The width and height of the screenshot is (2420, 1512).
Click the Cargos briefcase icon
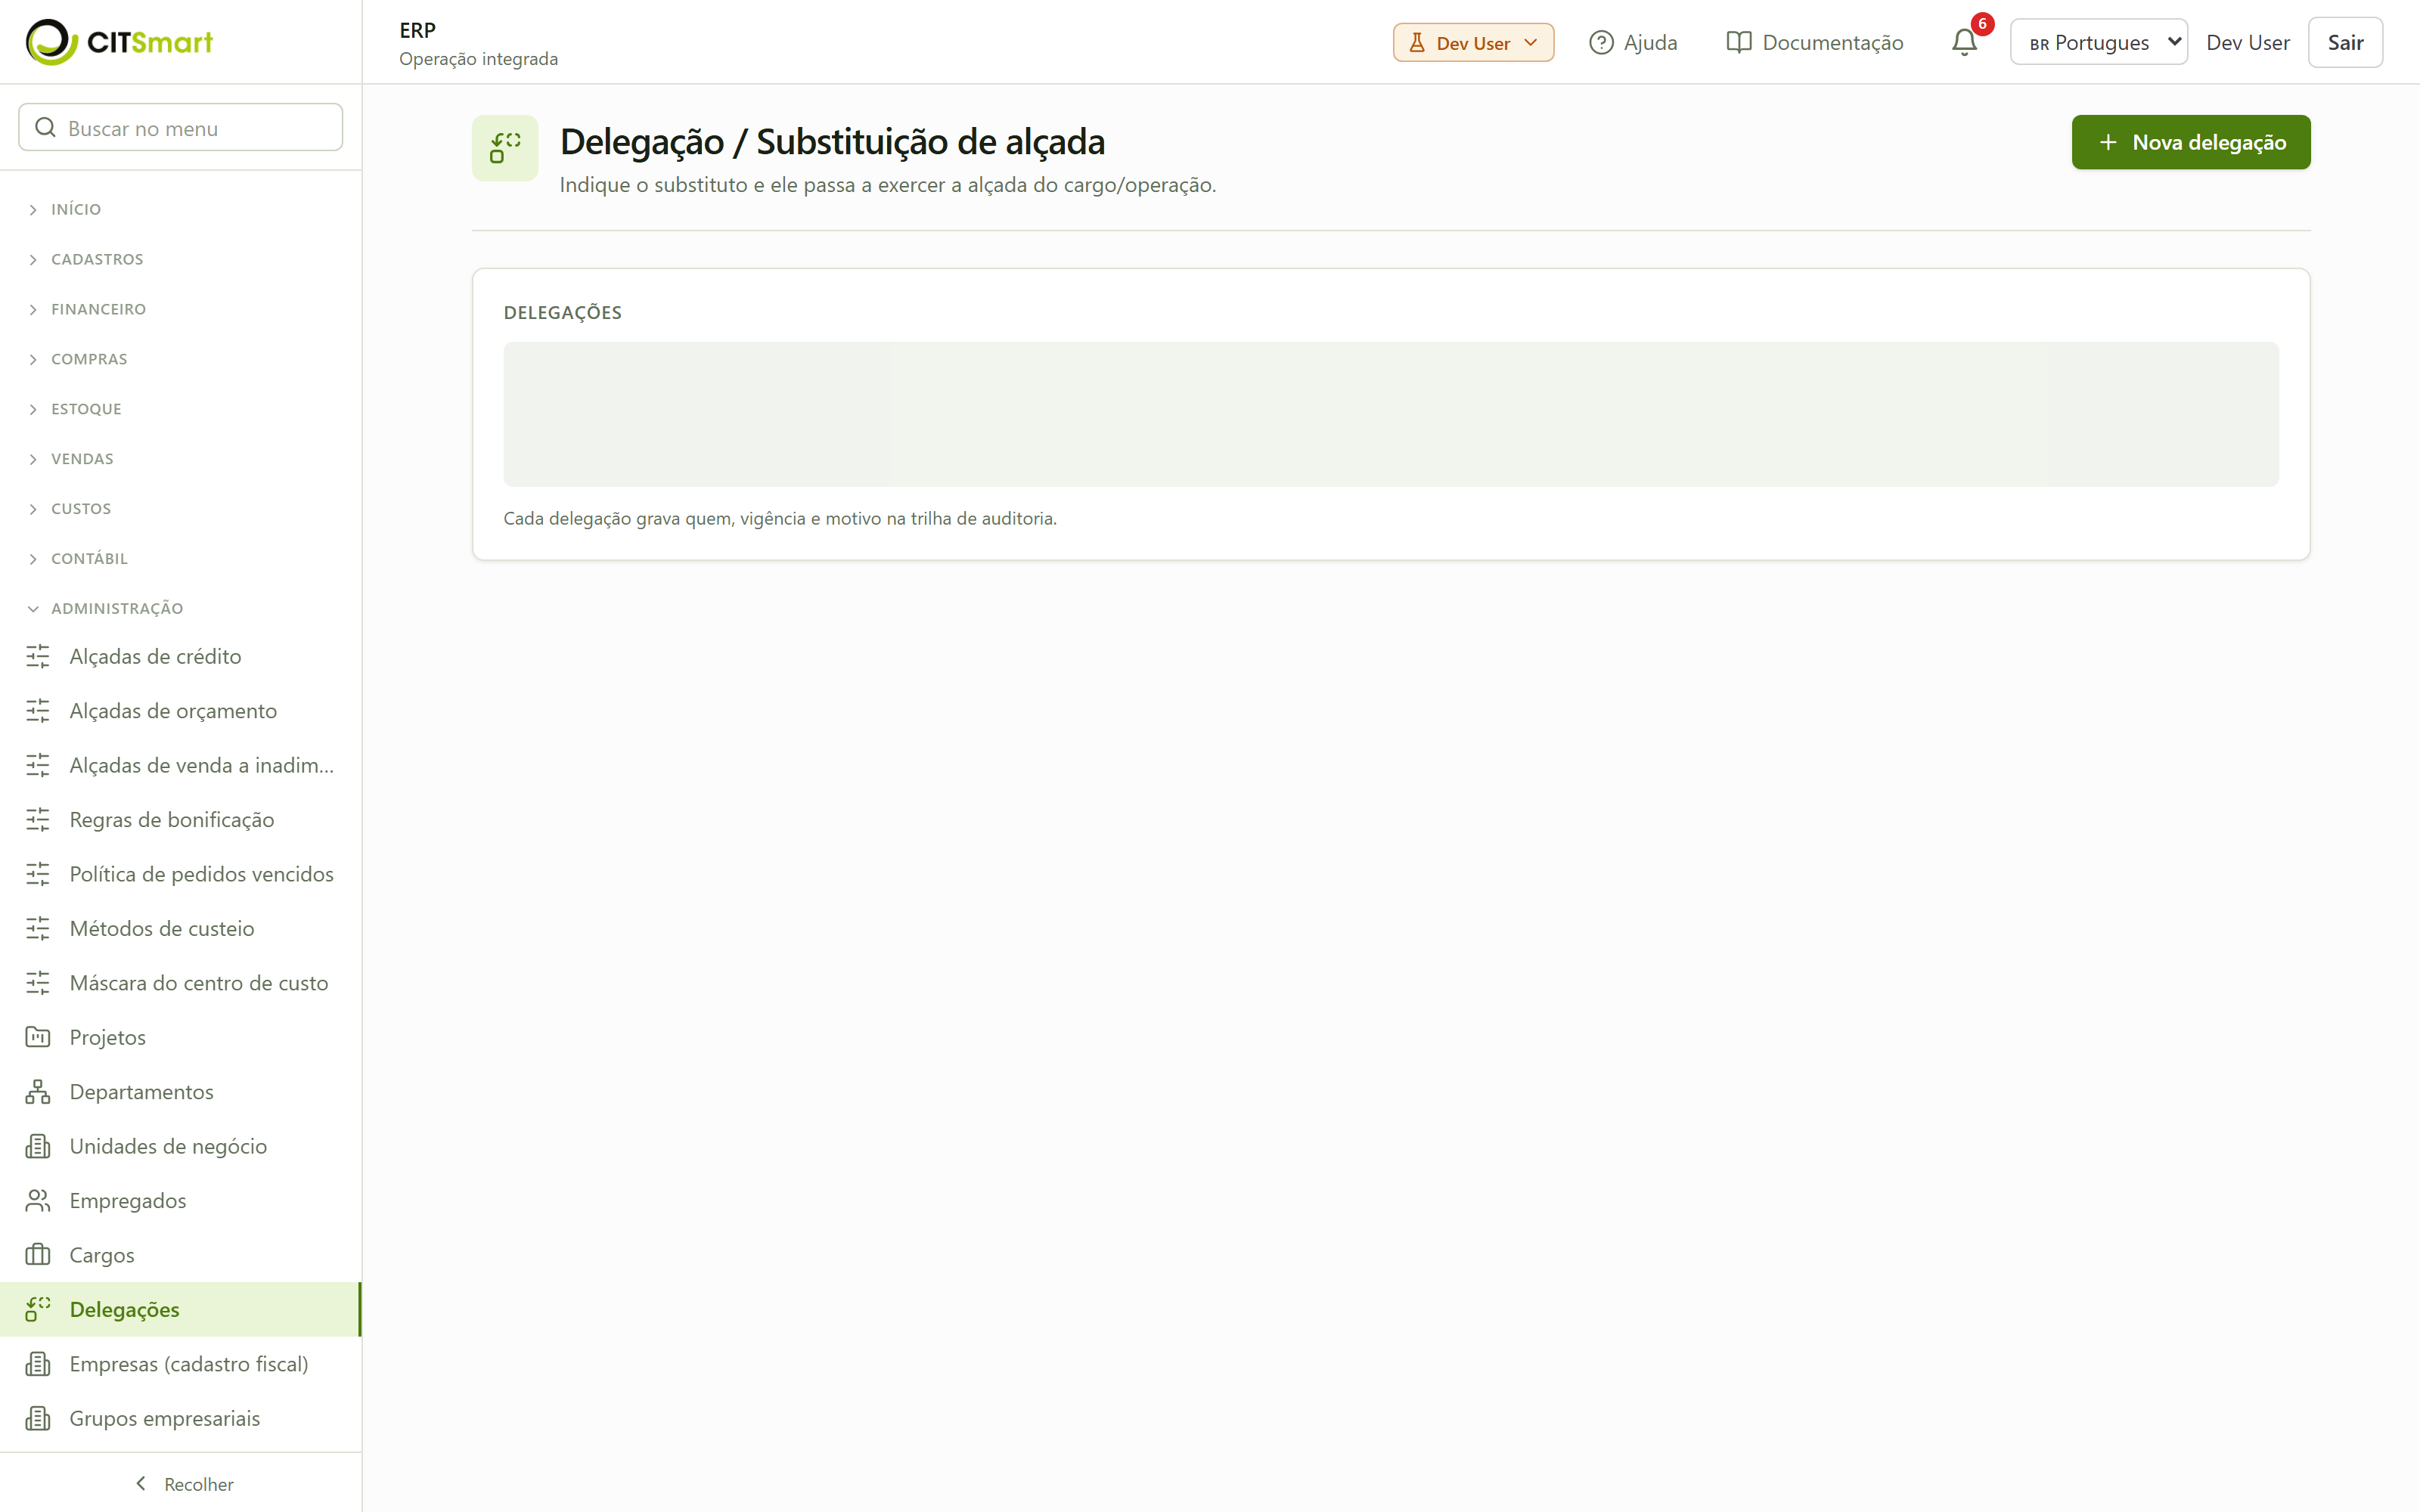pyautogui.click(x=38, y=1255)
